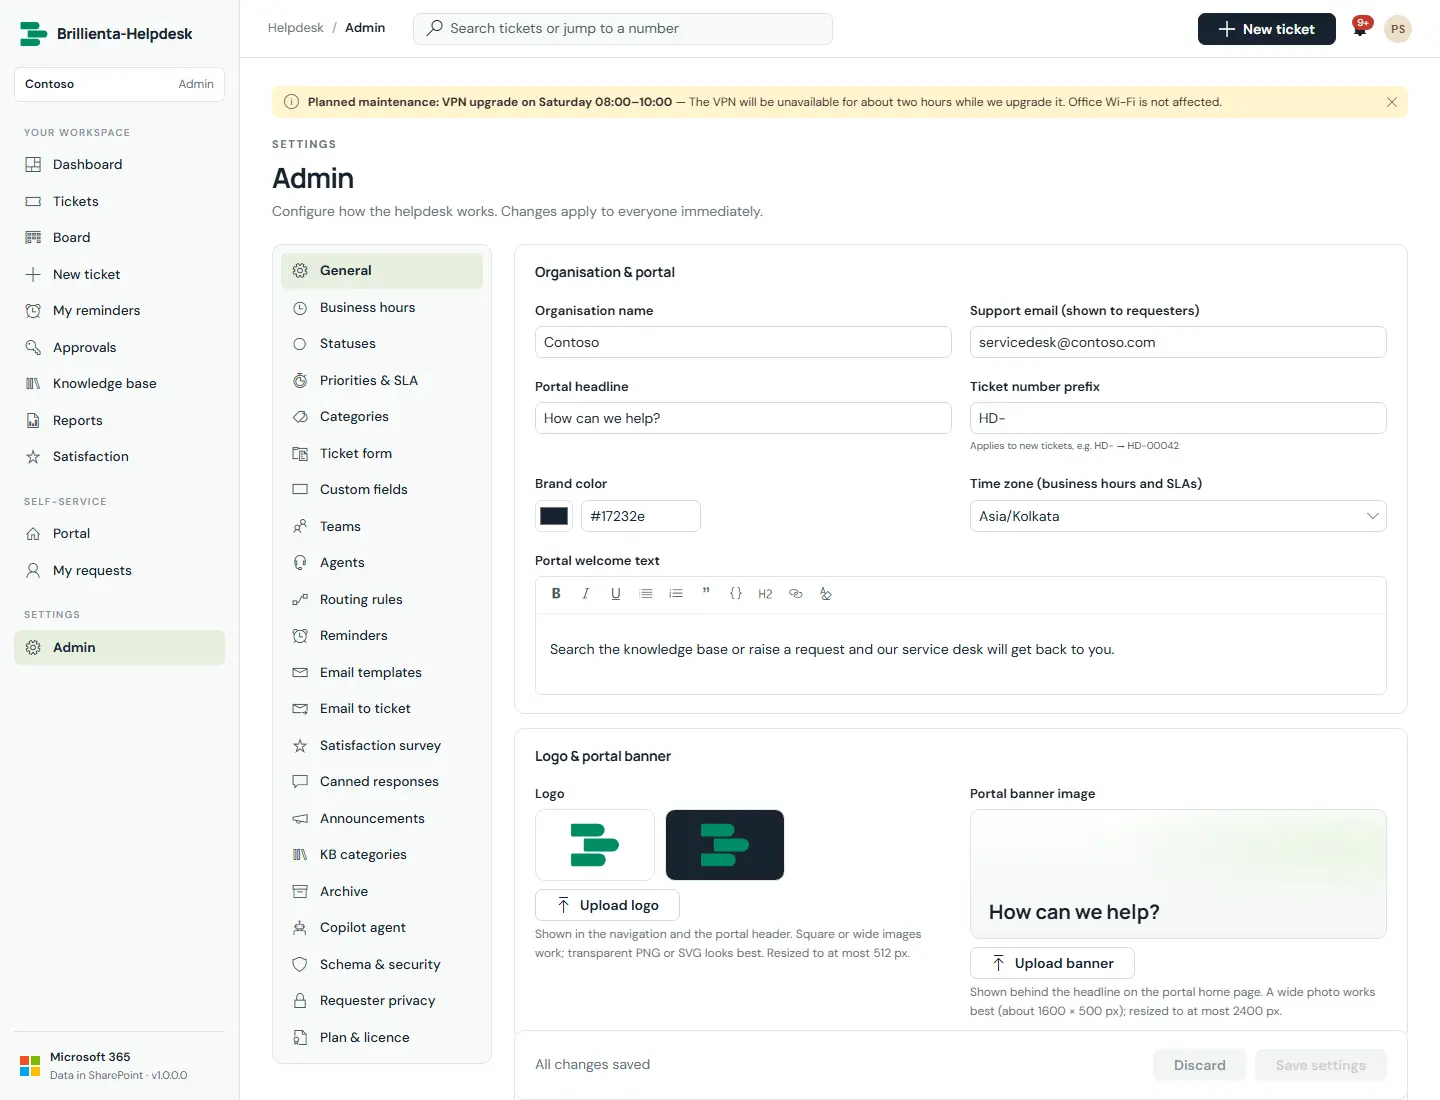
Task: Expand the Time zone dropdown
Action: pos(1178,516)
